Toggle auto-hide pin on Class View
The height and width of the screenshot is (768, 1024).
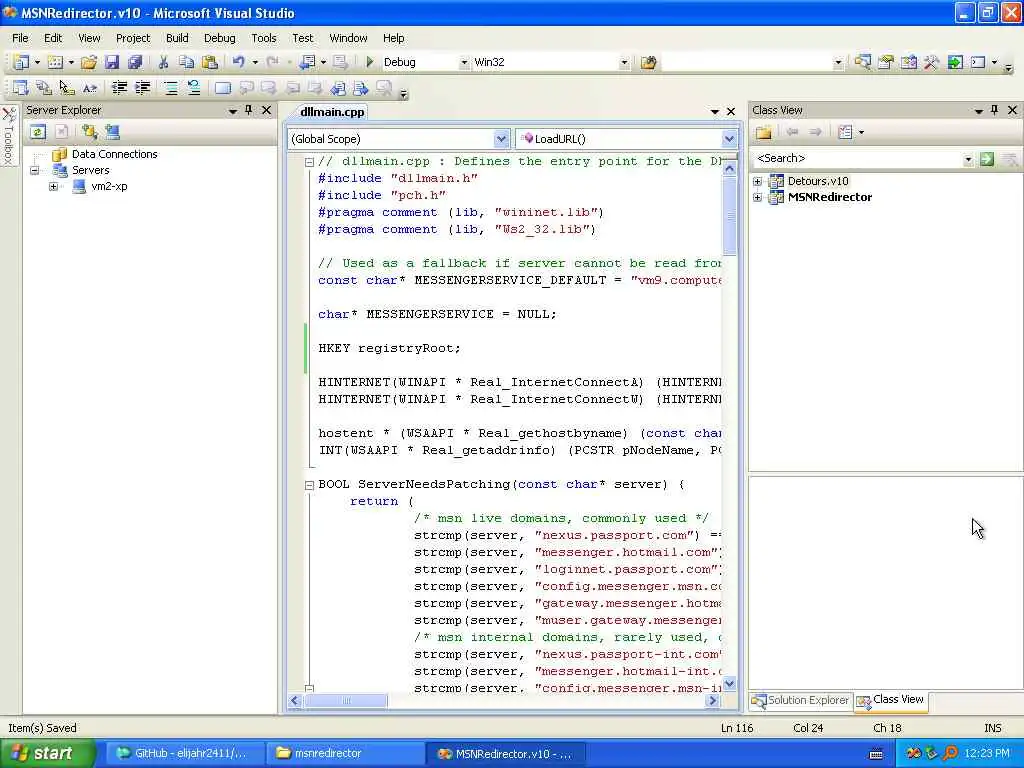tap(995, 110)
